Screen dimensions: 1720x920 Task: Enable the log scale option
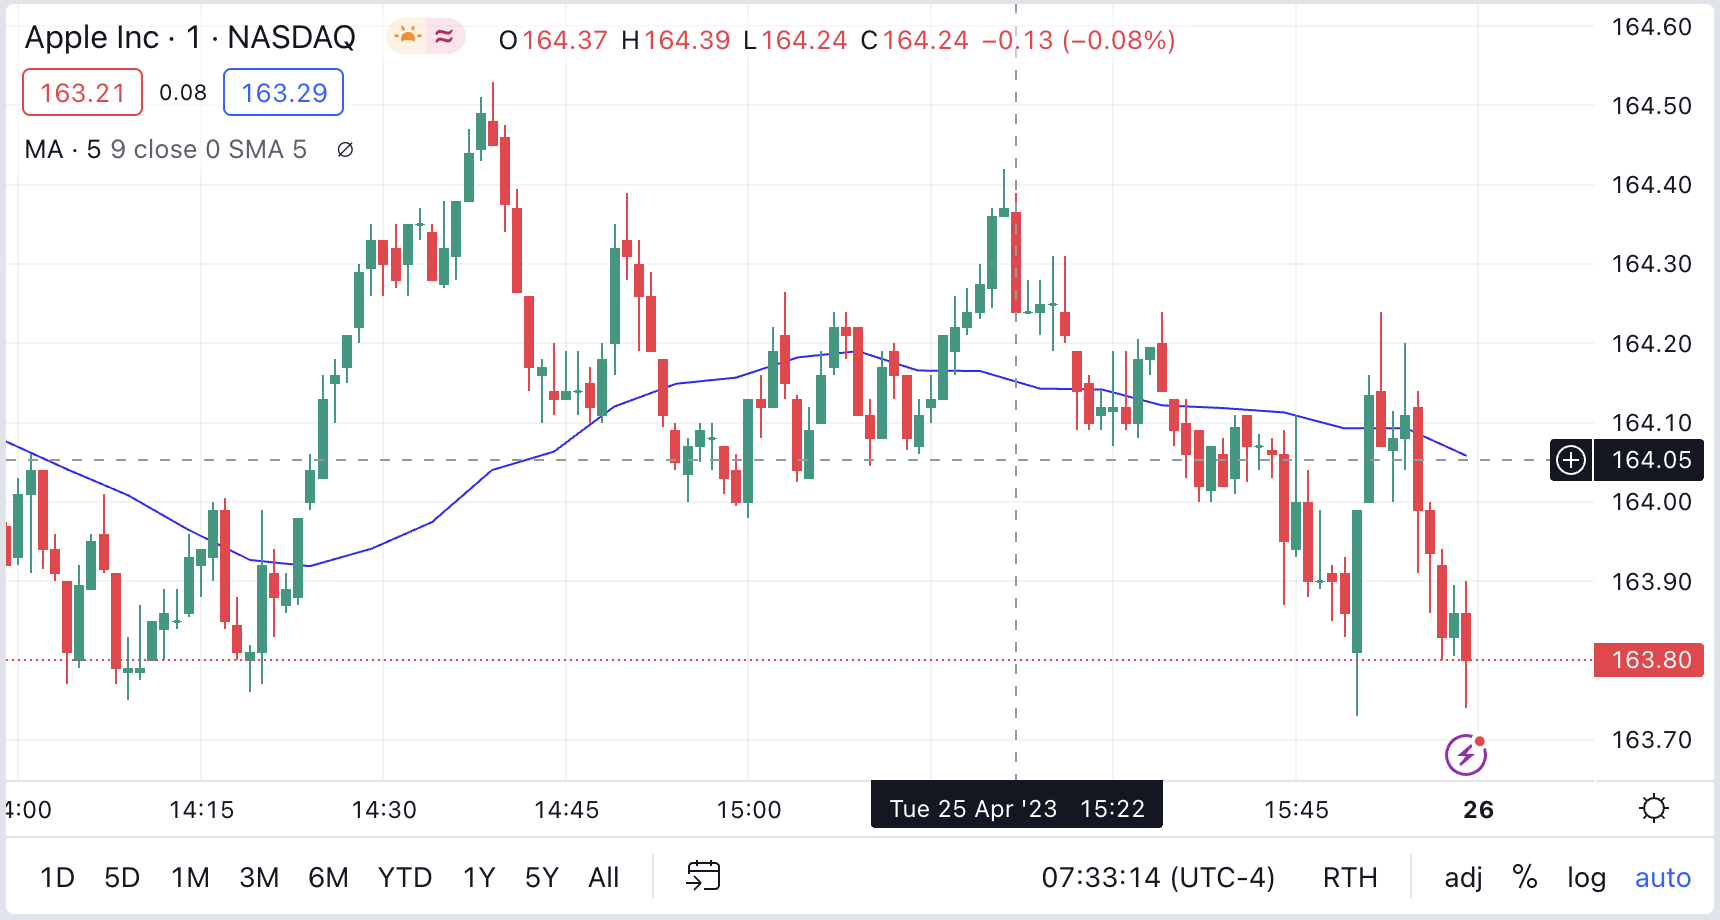coord(1586,877)
